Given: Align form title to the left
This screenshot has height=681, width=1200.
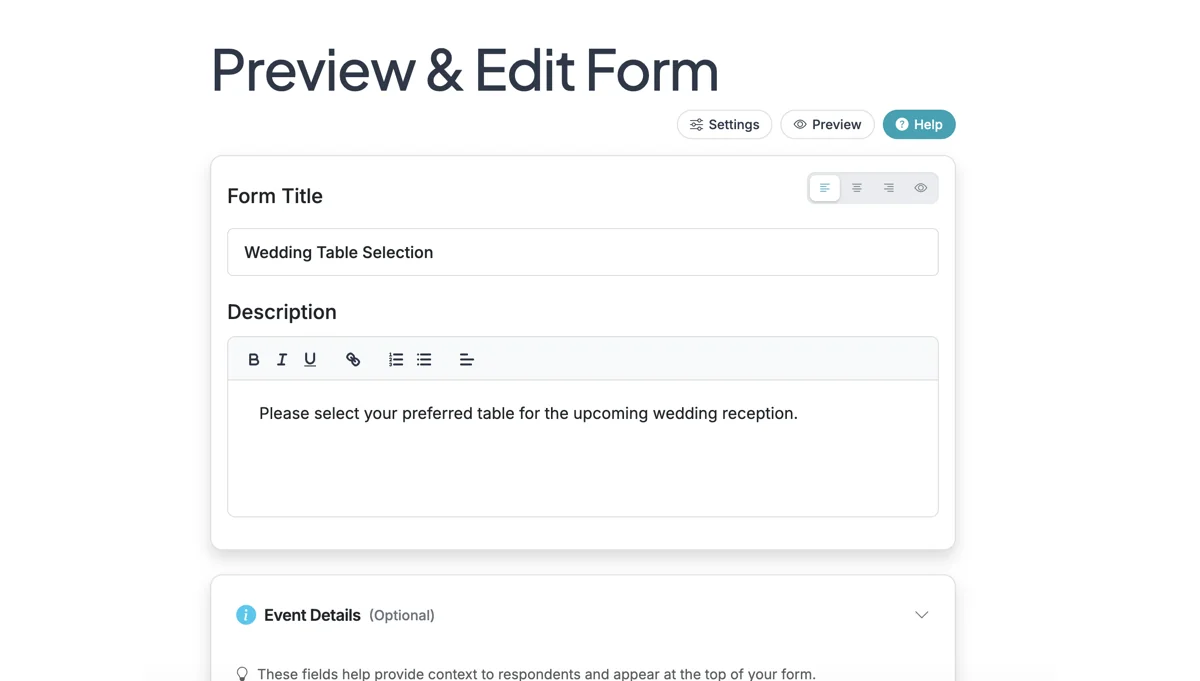Looking at the screenshot, I should (825, 188).
